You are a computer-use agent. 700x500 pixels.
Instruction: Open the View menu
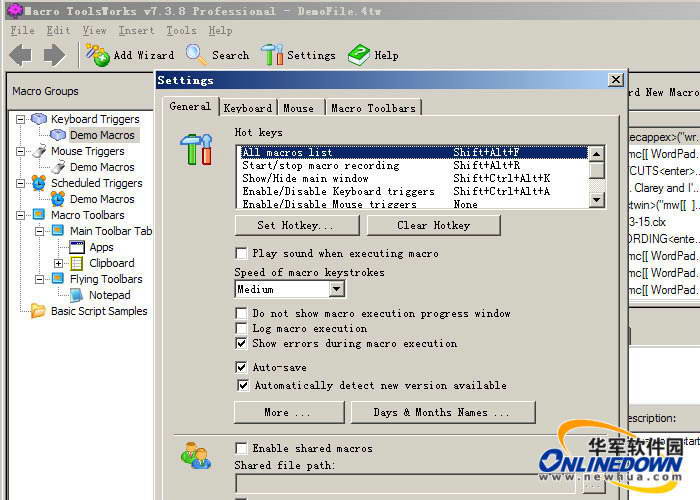(95, 30)
